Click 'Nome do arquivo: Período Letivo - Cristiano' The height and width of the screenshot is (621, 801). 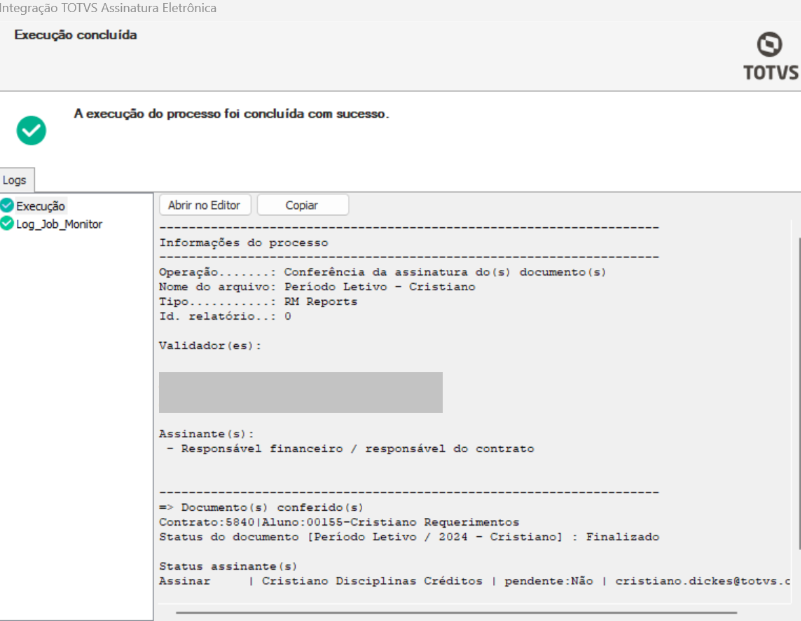click(x=317, y=287)
